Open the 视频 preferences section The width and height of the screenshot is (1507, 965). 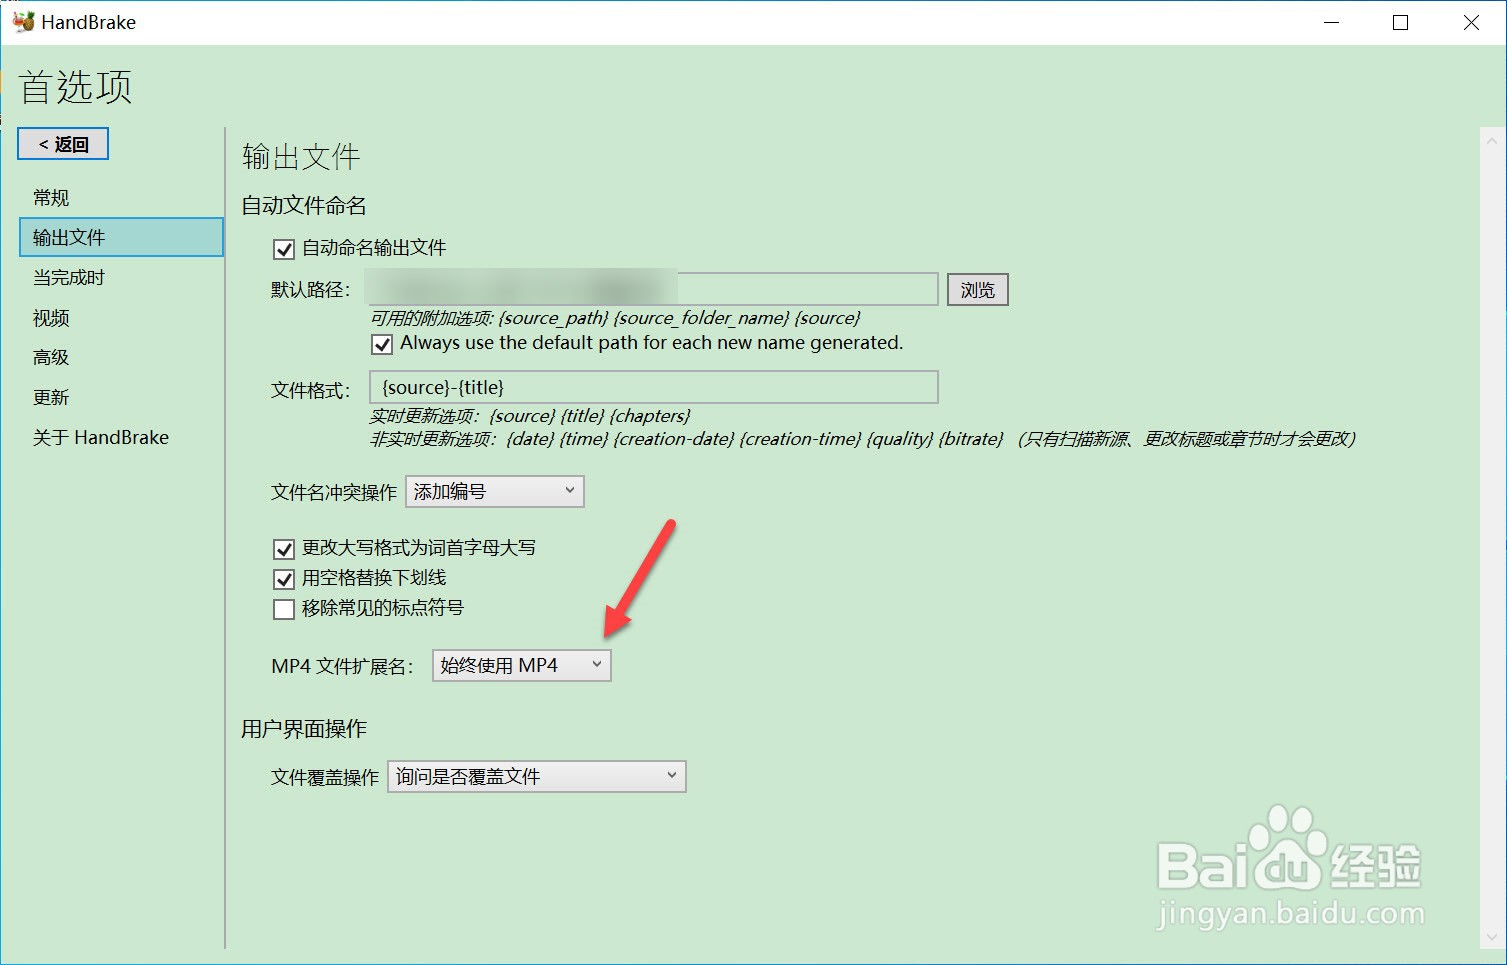[x=51, y=318]
